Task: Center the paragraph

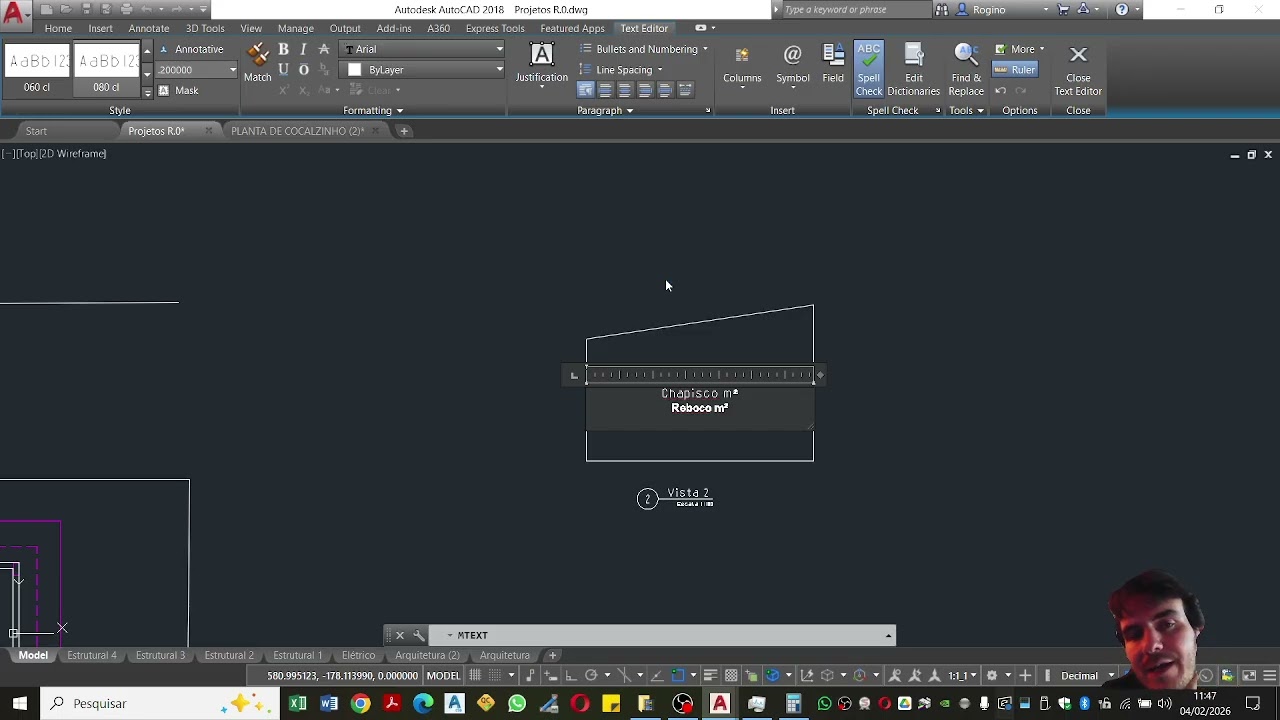Action: [x=625, y=90]
